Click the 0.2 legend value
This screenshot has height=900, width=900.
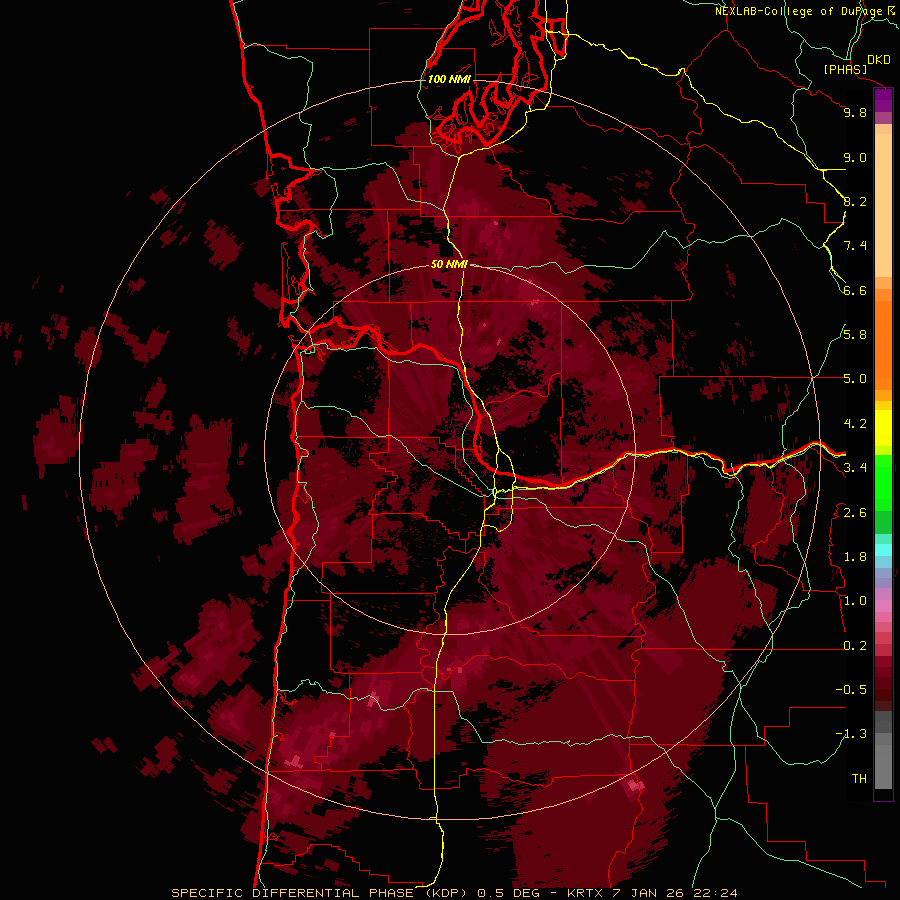click(855, 646)
